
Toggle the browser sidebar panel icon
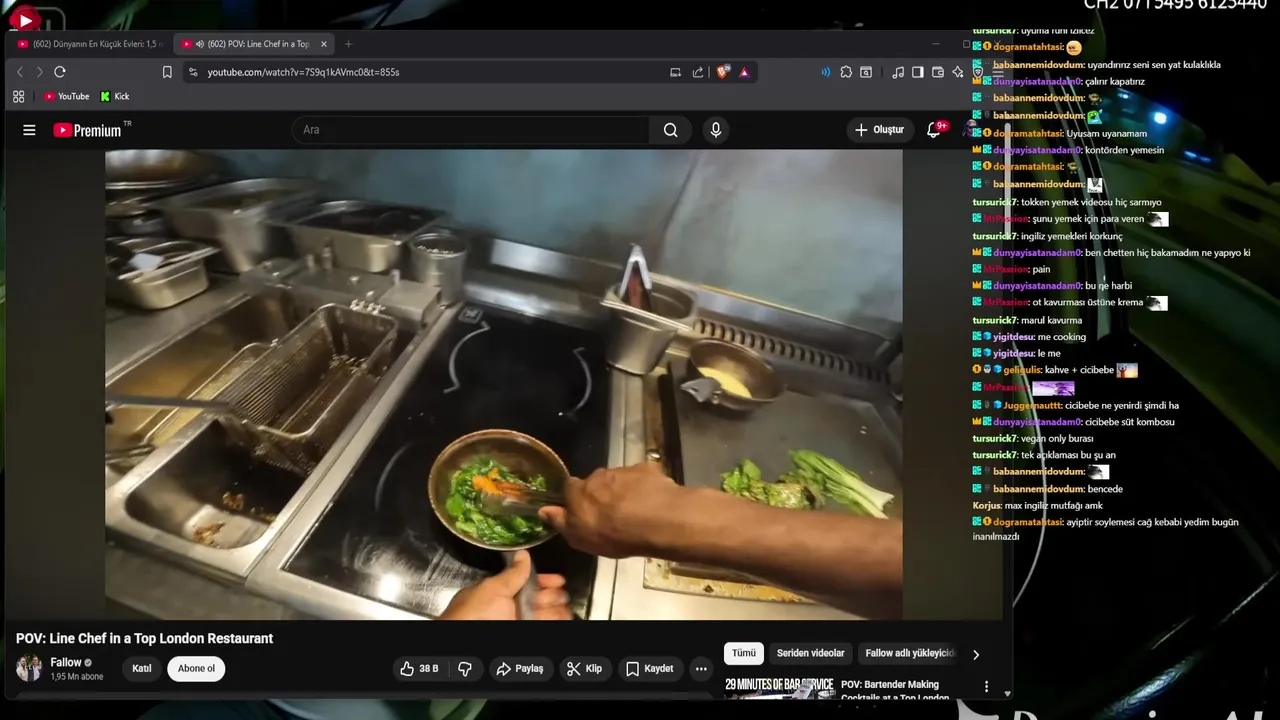coord(917,72)
